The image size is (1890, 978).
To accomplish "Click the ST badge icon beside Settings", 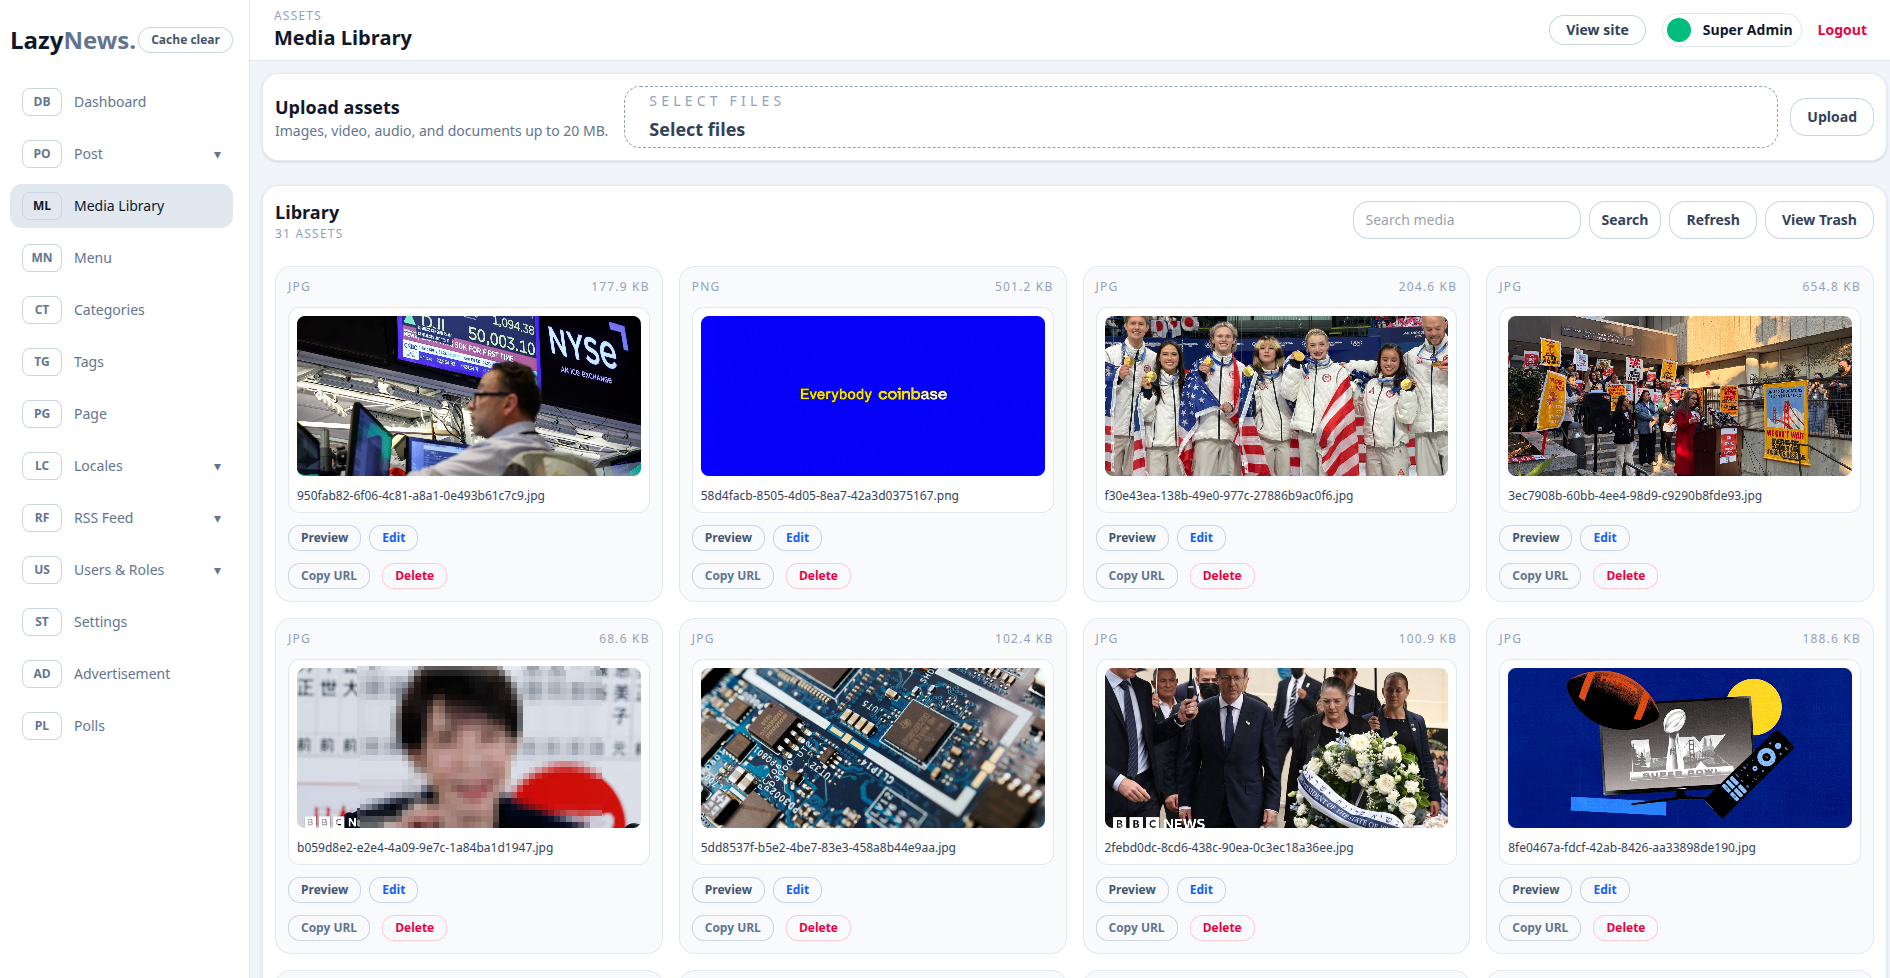I will coord(42,622).
